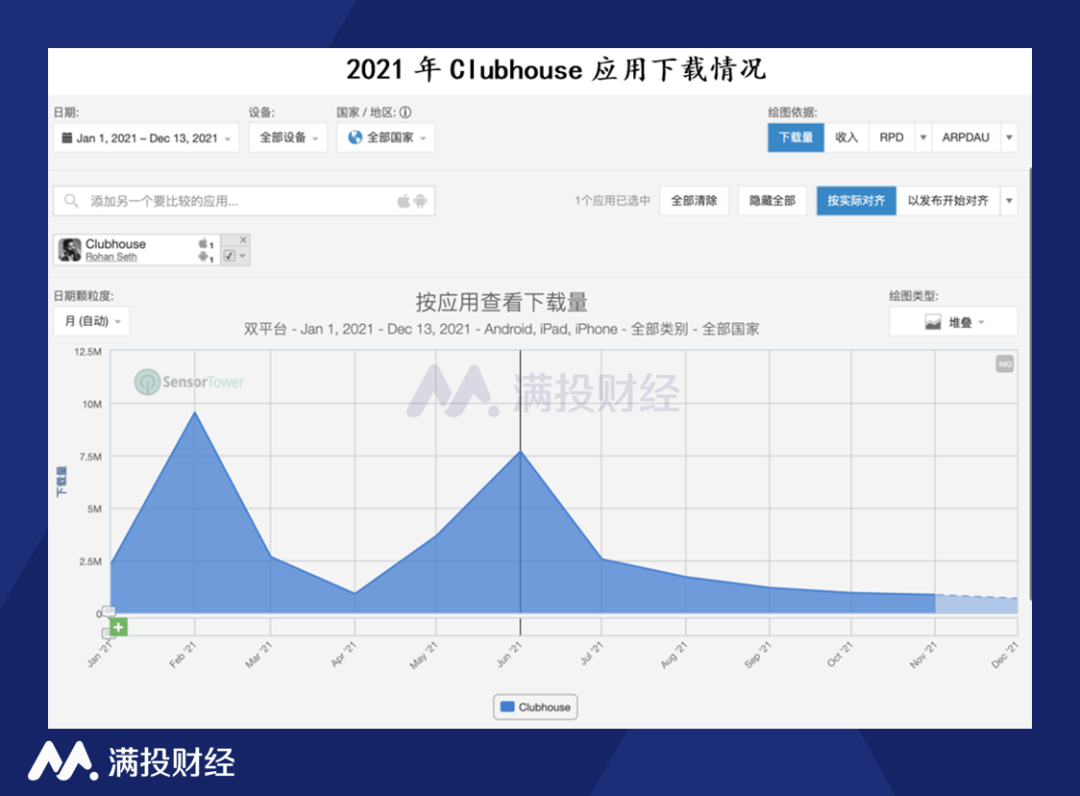Click the 1个应用已选中 status text
Screen dimensions: 1080x796
pos(612,201)
